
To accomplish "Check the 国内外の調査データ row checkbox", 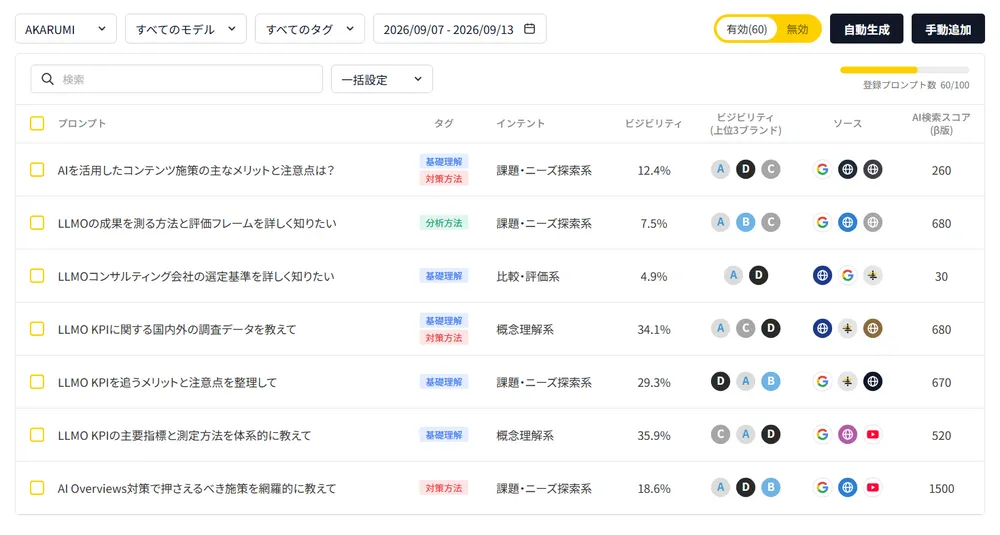I will 37,328.
